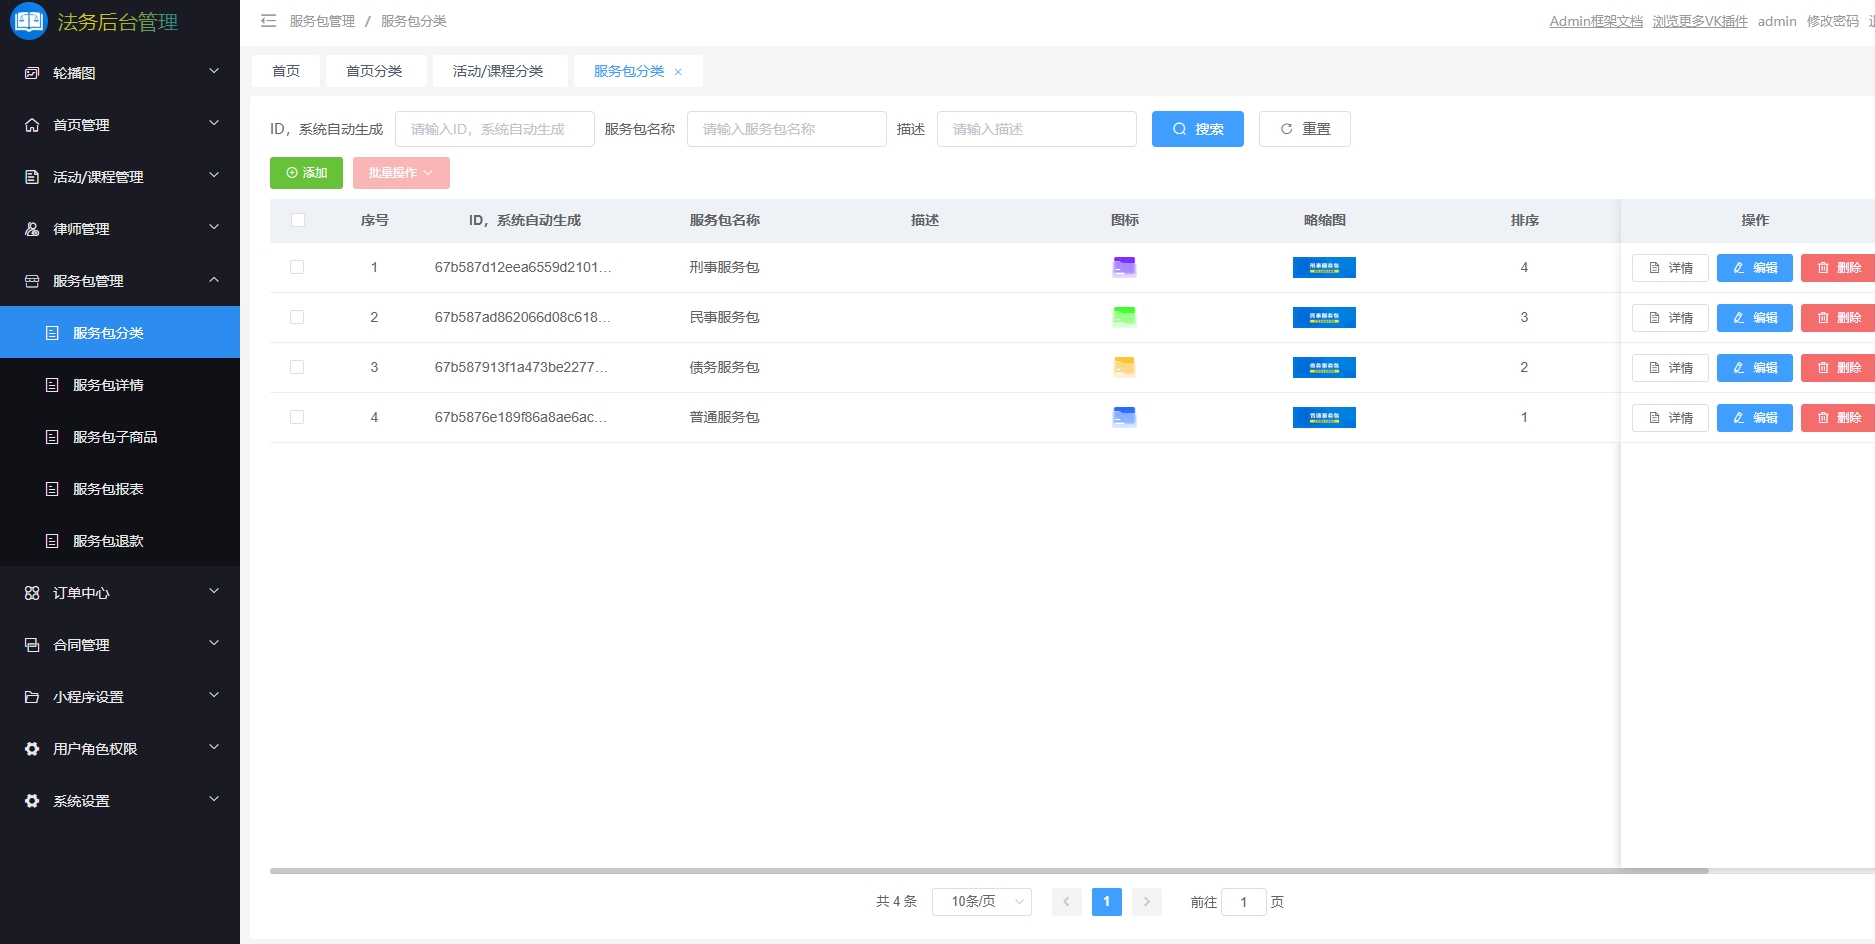Open the 批量操作 dropdown

pos(401,173)
